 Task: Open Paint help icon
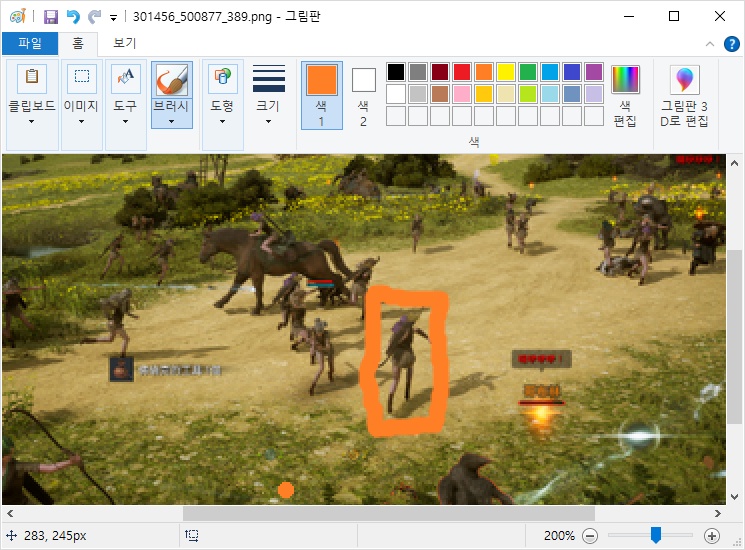point(732,44)
